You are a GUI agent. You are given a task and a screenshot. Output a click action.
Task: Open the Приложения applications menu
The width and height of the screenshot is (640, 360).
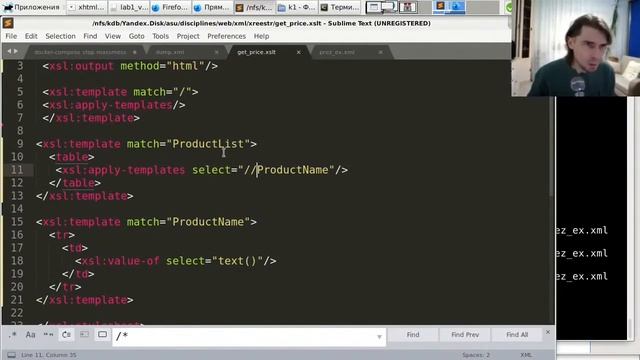32,7
